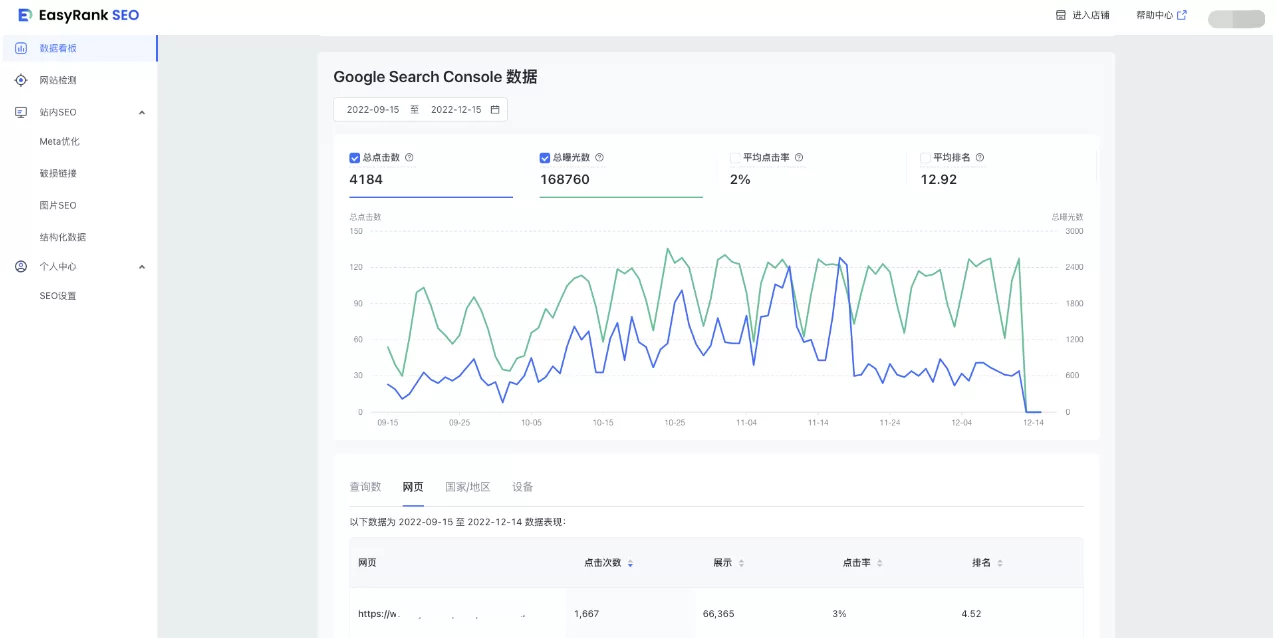1276x638 pixels.
Task: Click the 网站检测 target icon
Action: pyautogui.click(x=21, y=80)
